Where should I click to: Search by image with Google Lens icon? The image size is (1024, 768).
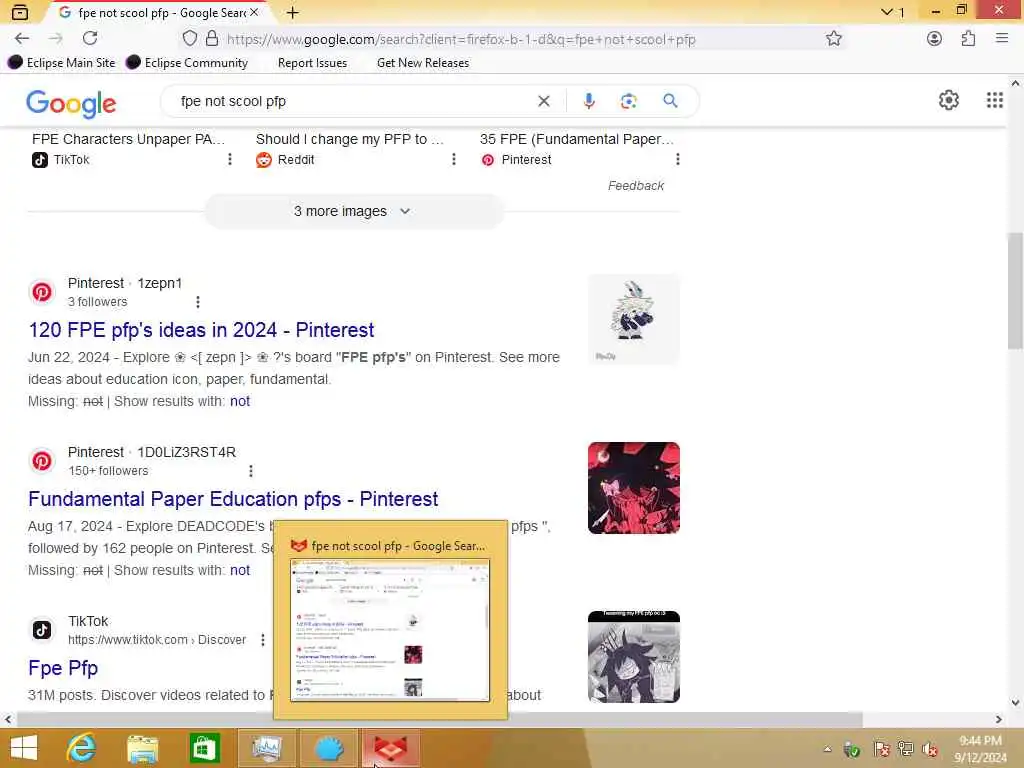pyautogui.click(x=628, y=101)
